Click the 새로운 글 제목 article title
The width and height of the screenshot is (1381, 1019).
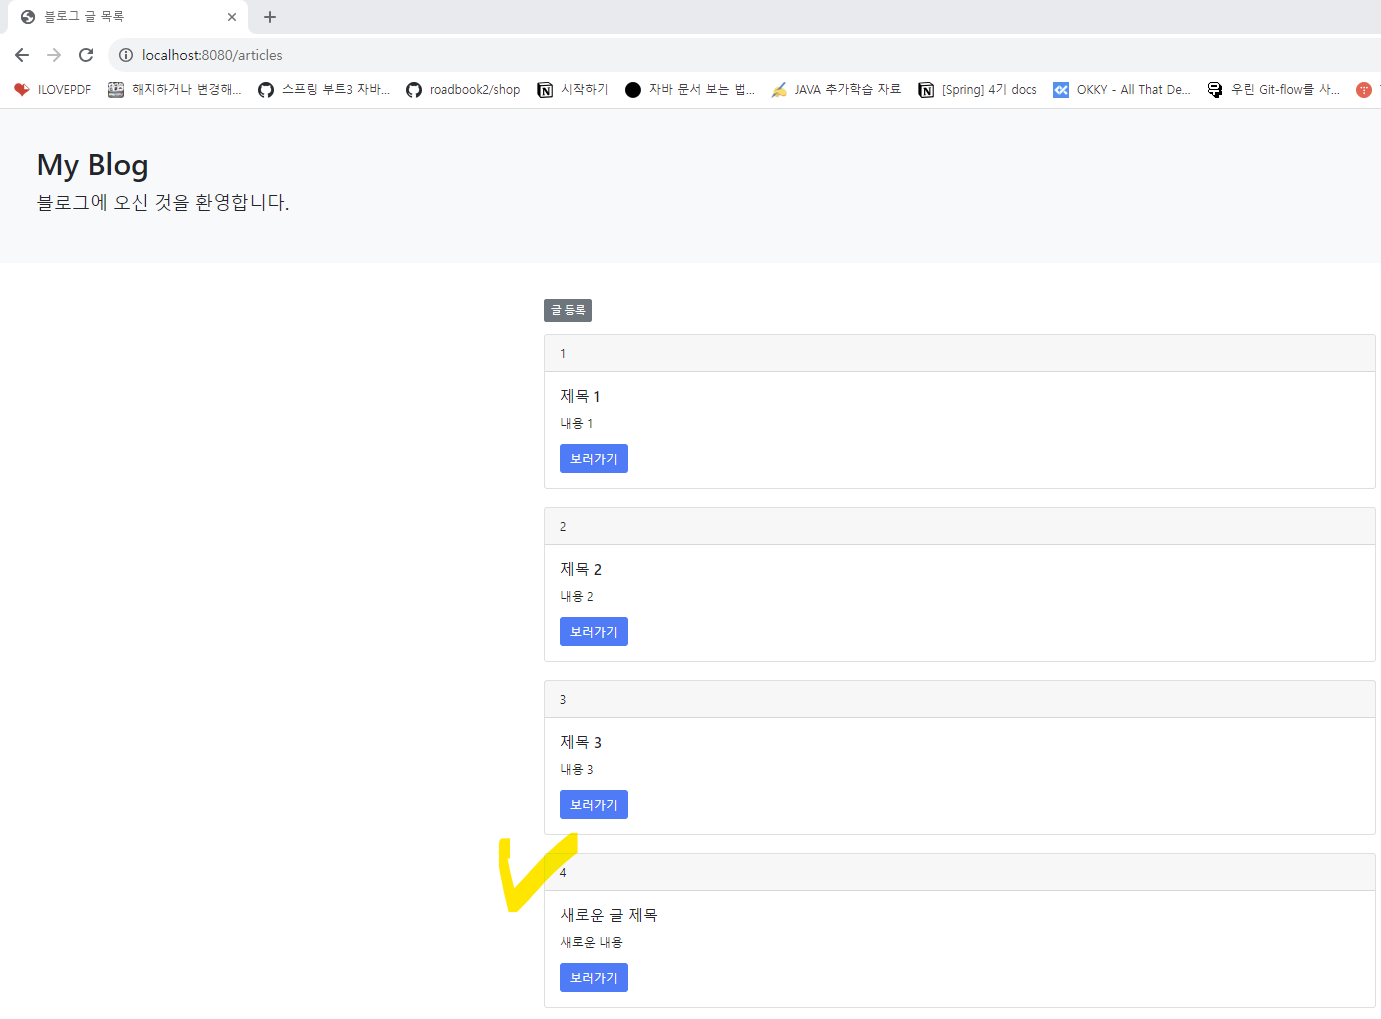click(x=609, y=915)
